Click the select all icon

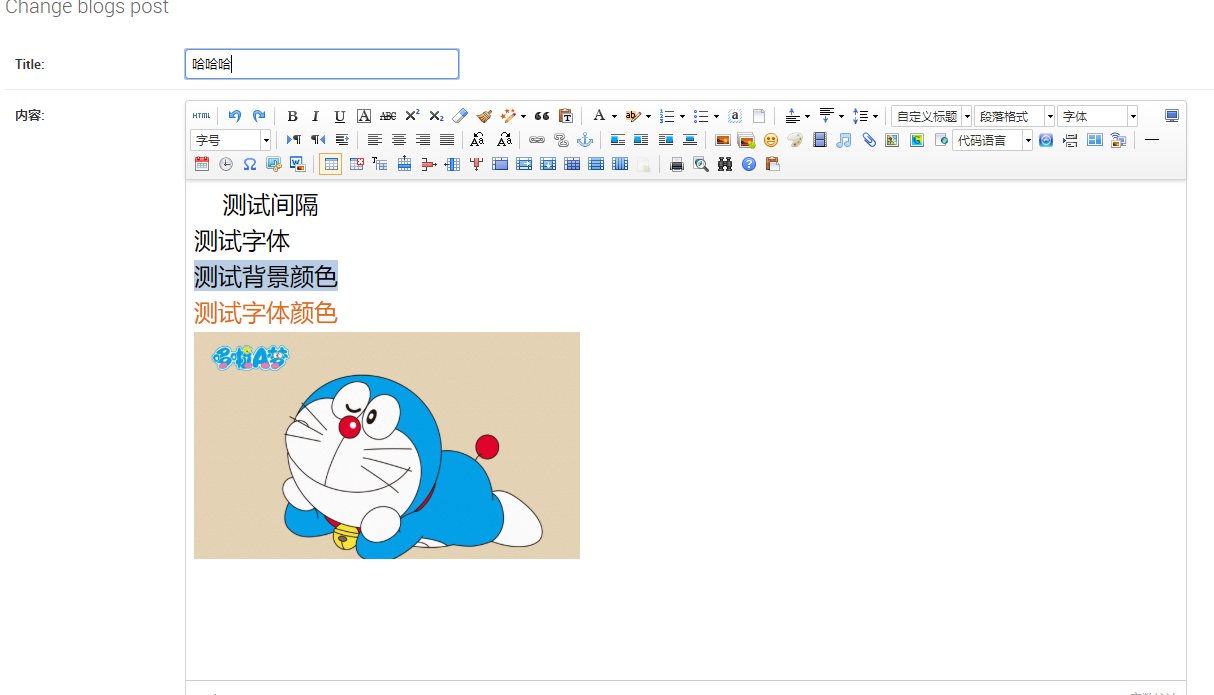[735, 116]
